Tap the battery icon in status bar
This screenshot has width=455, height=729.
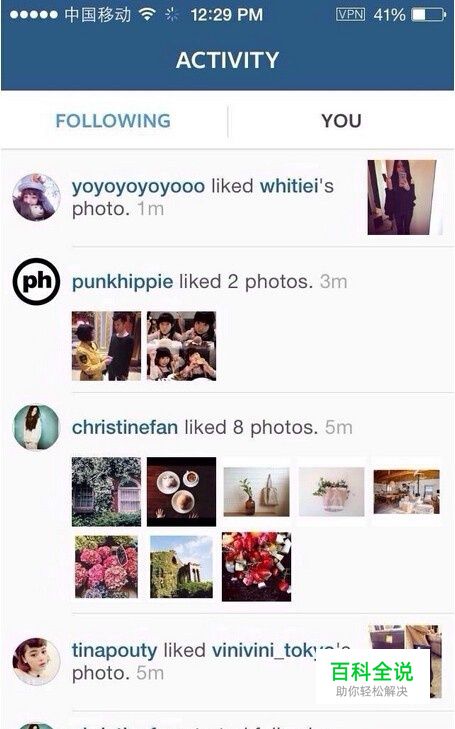[429, 15]
